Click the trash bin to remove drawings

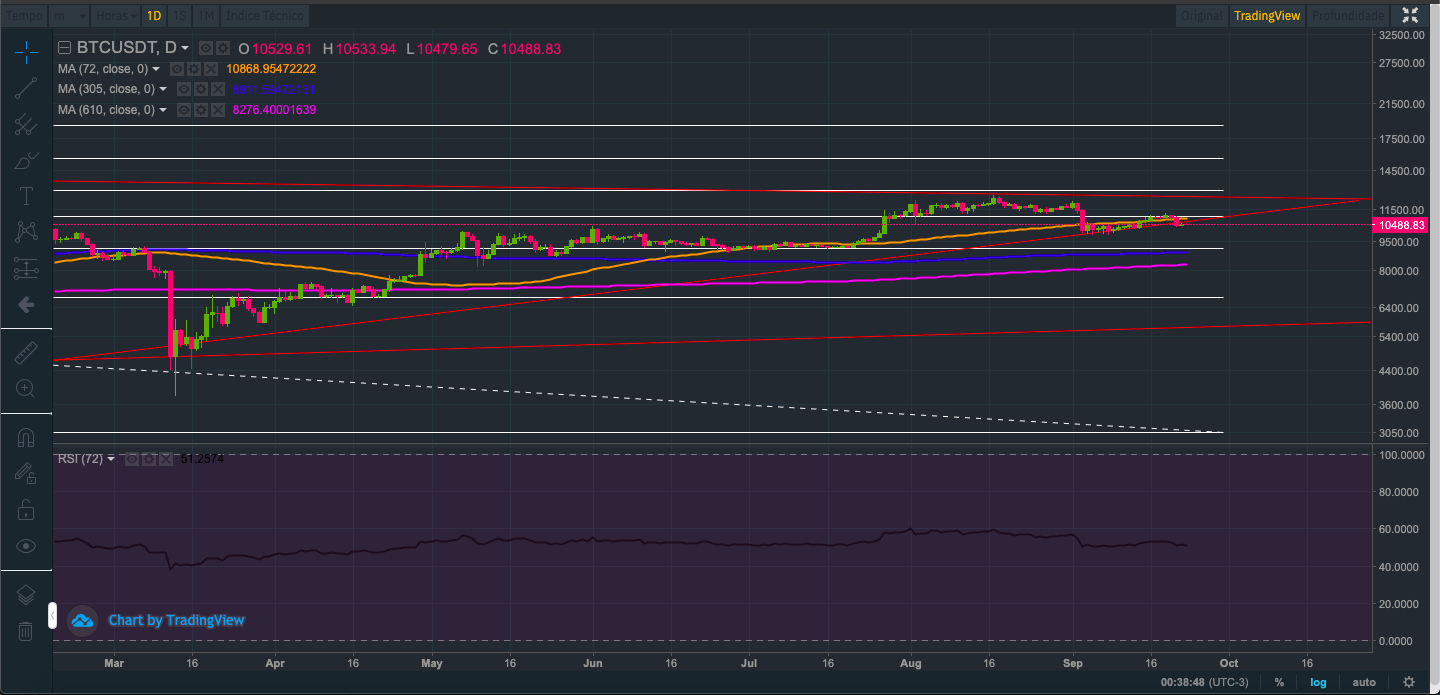point(26,631)
